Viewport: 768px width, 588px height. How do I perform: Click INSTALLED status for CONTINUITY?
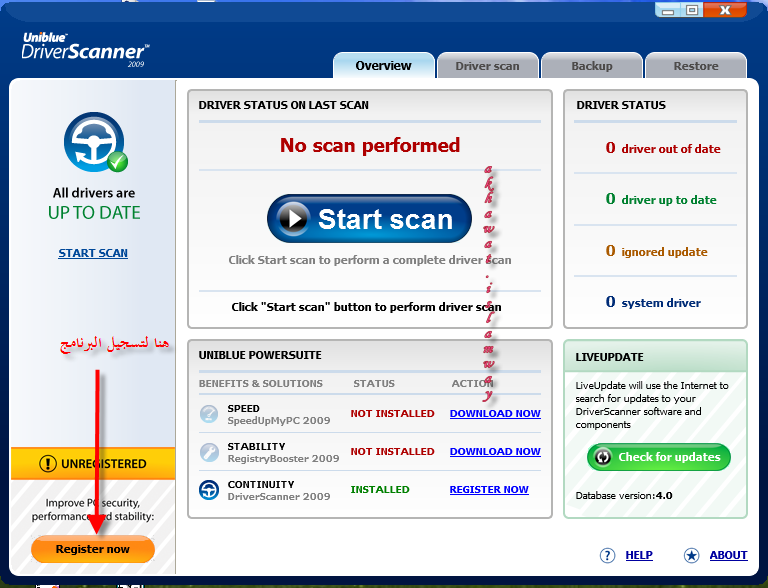[380, 490]
